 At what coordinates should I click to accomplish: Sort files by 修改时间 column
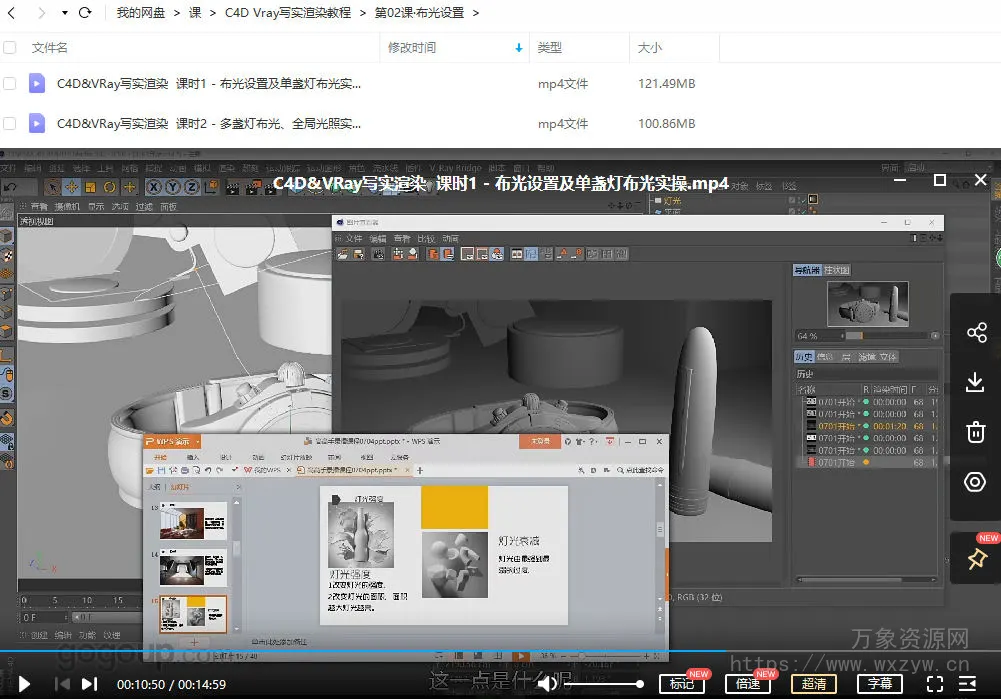click(412, 48)
